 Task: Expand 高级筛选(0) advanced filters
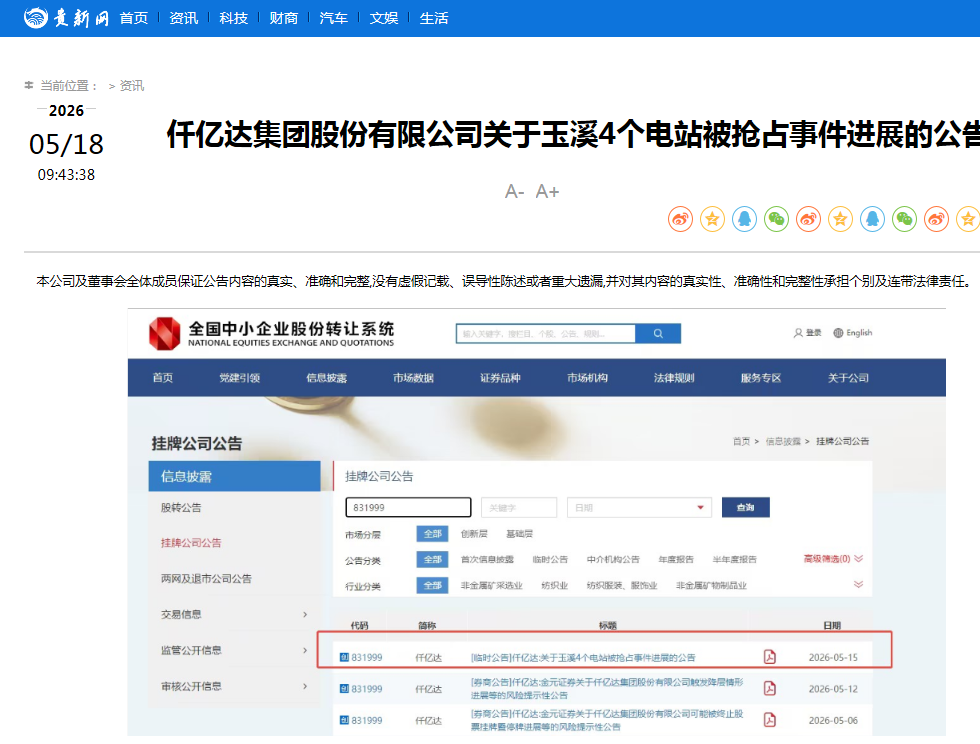coord(833,558)
